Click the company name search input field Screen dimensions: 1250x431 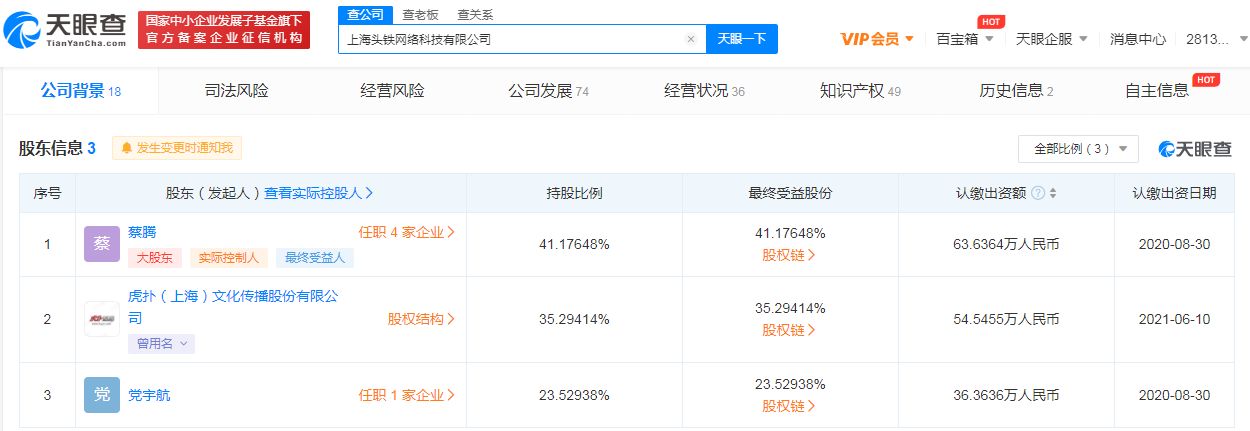(x=510, y=39)
